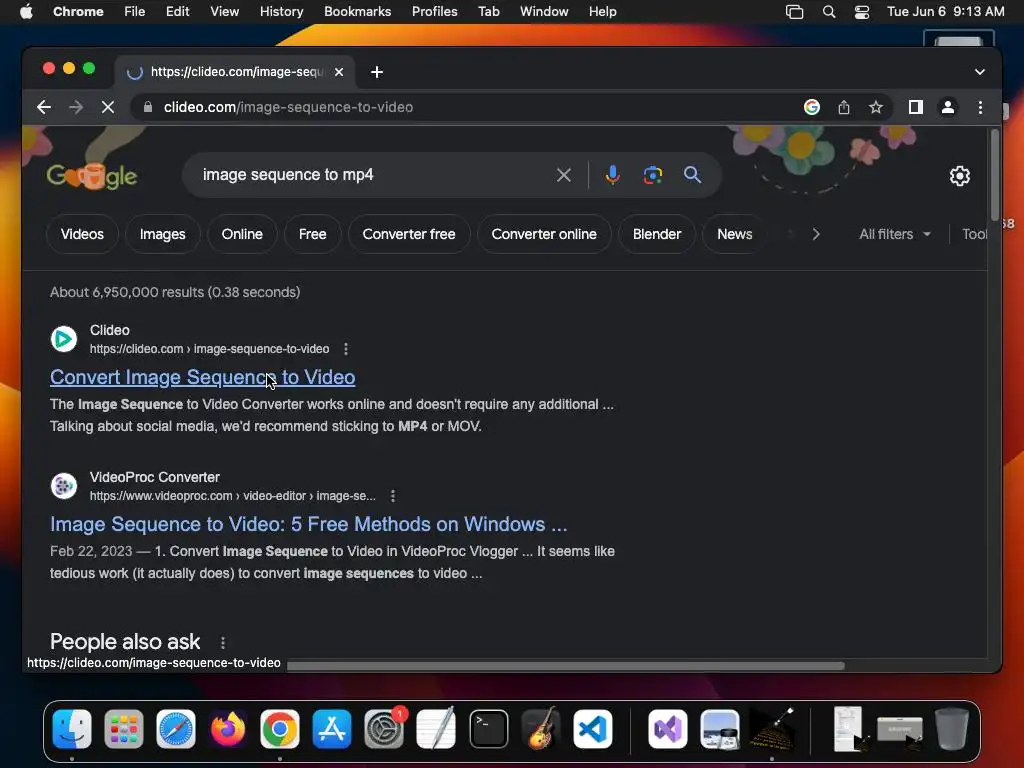
Task: Open App Store from the Dock
Action: pos(332,729)
